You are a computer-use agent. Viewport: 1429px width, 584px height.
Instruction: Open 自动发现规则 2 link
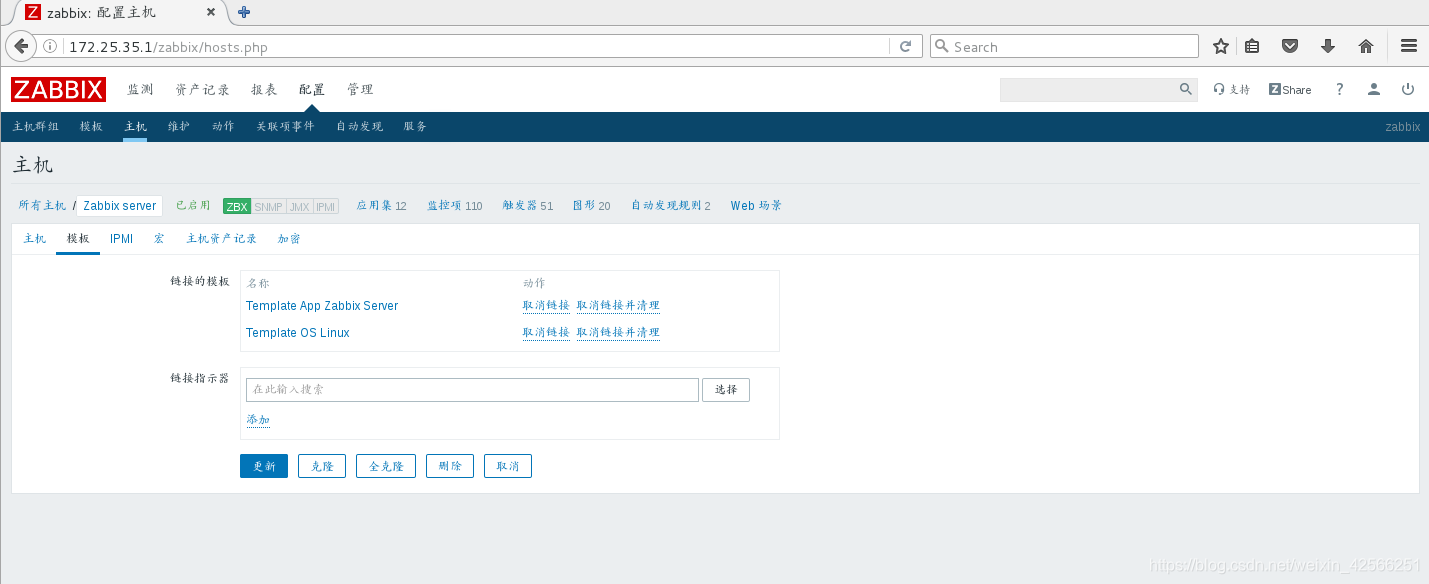[x=670, y=205]
